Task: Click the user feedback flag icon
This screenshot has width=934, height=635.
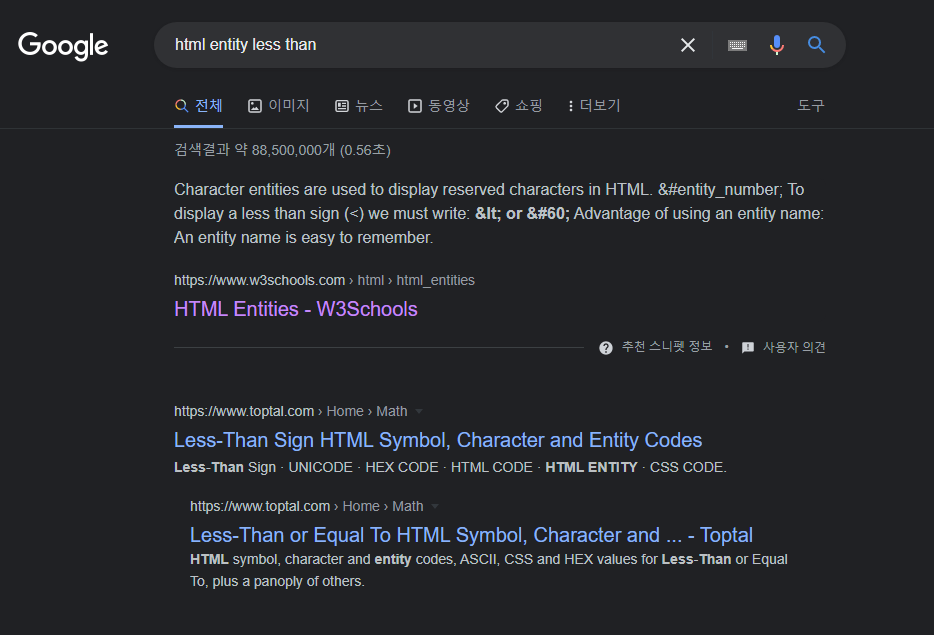Action: [748, 348]
